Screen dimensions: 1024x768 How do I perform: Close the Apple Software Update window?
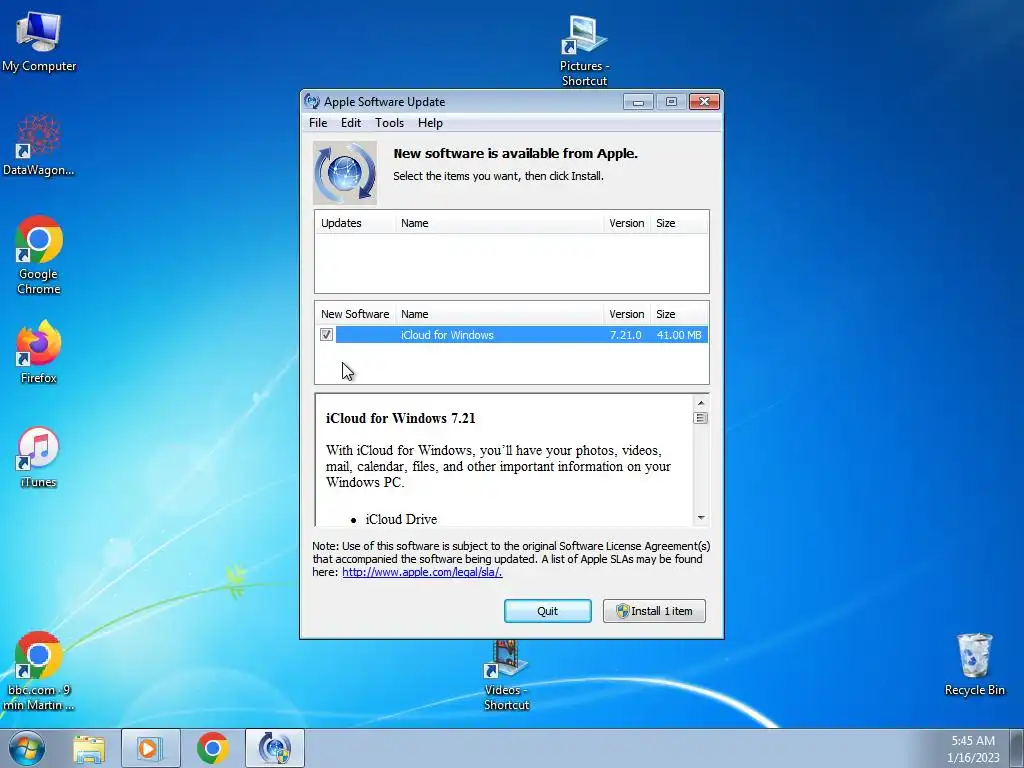pos(704,102)
